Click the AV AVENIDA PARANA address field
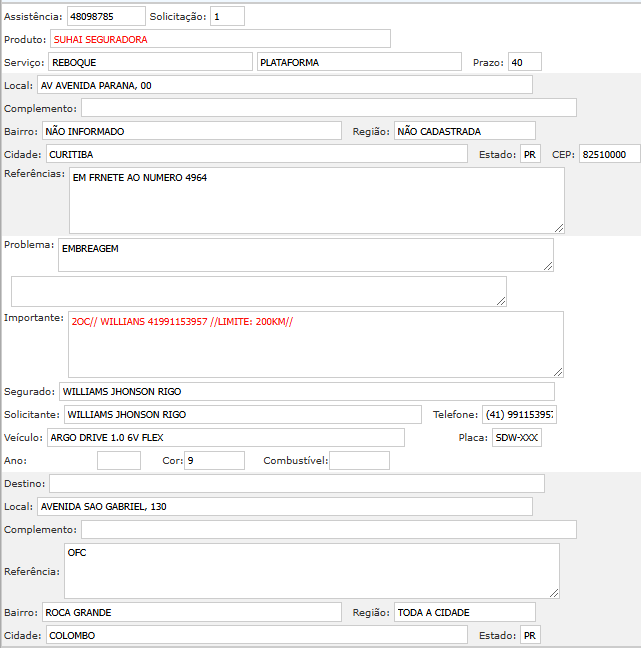The width and height of the screenshot is (641, 648). coord(284,85)
